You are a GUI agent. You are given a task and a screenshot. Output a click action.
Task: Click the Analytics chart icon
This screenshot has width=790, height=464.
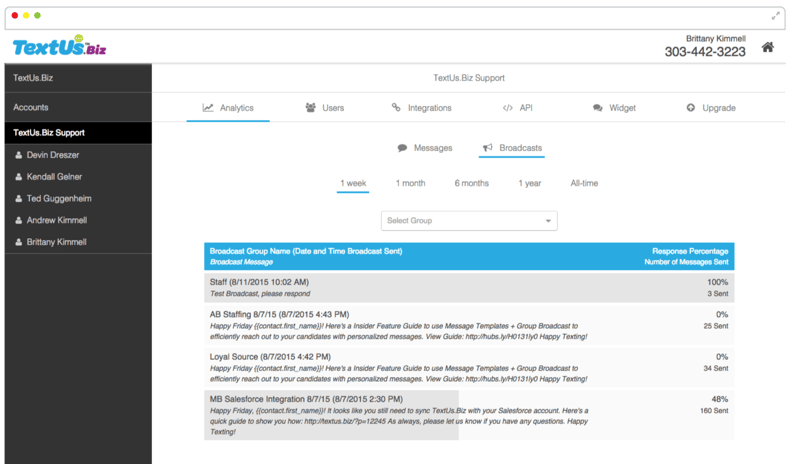point(208,107)
